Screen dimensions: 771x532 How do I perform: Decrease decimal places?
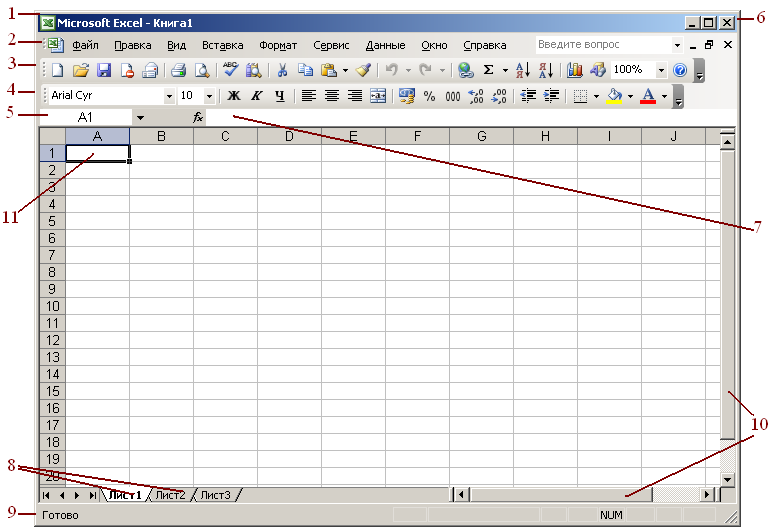(x=499, y=96)
